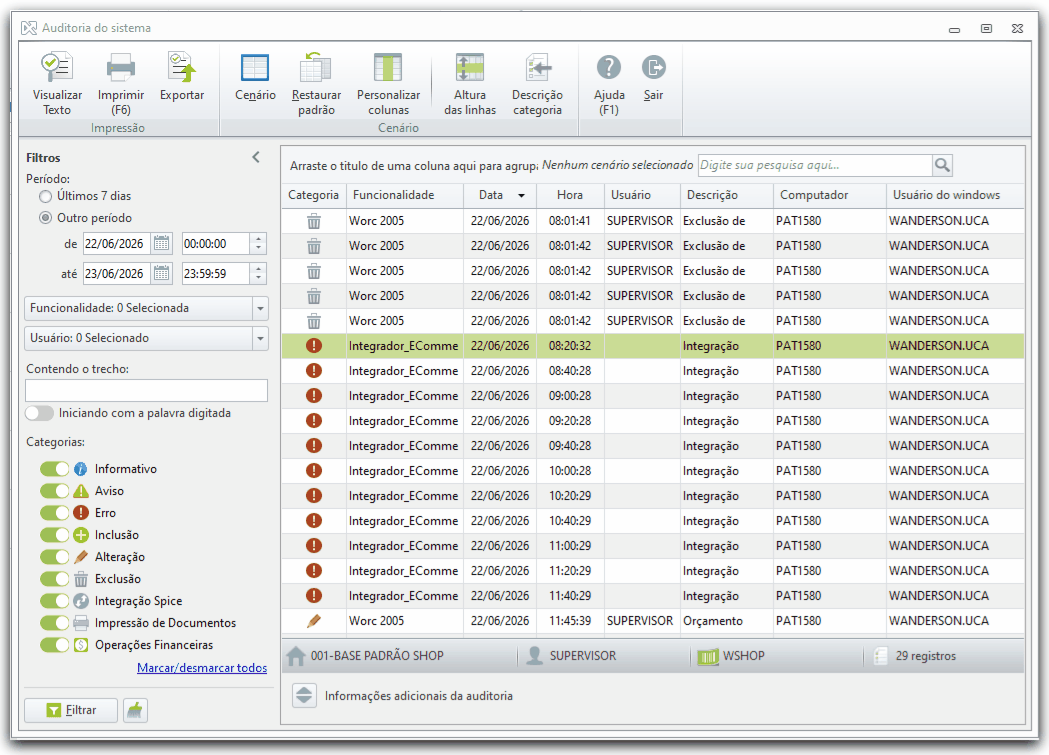The height and width of the screenshot is (755, 1049).
Task: Click the trash icon in 08:01:41 row
Action: pos(314,221)
